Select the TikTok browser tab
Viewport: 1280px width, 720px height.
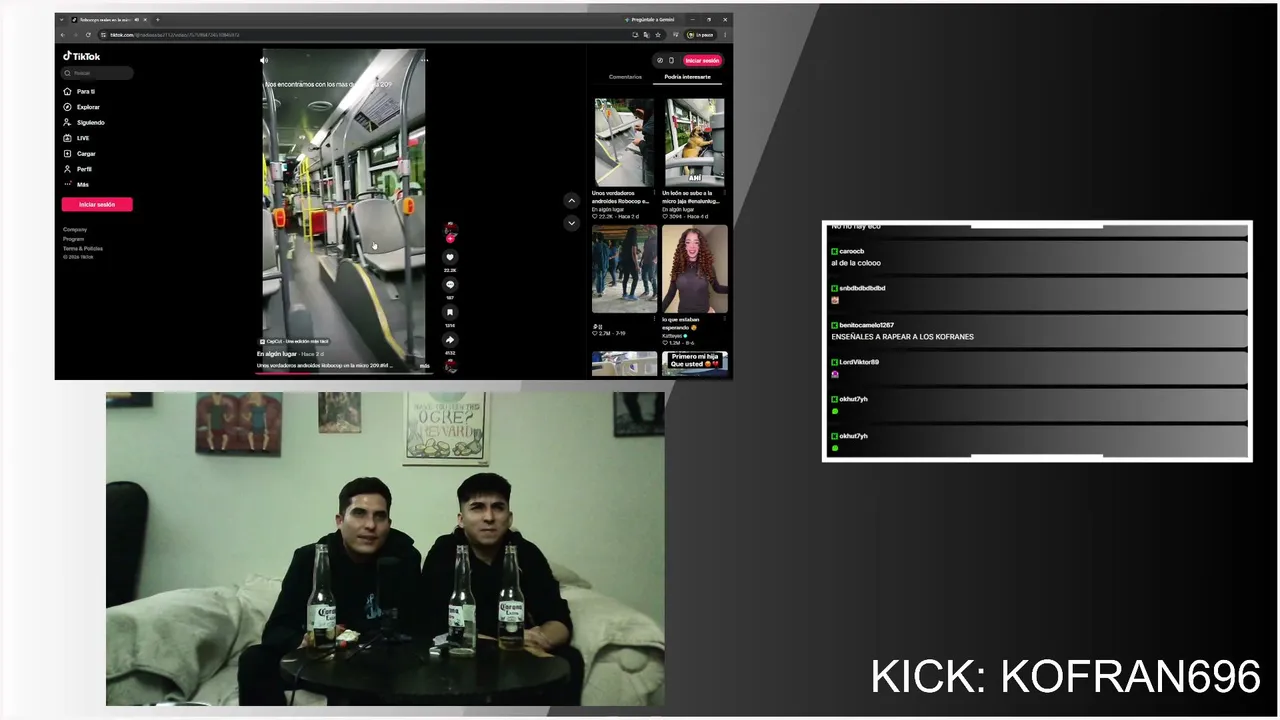click(108, 19)
